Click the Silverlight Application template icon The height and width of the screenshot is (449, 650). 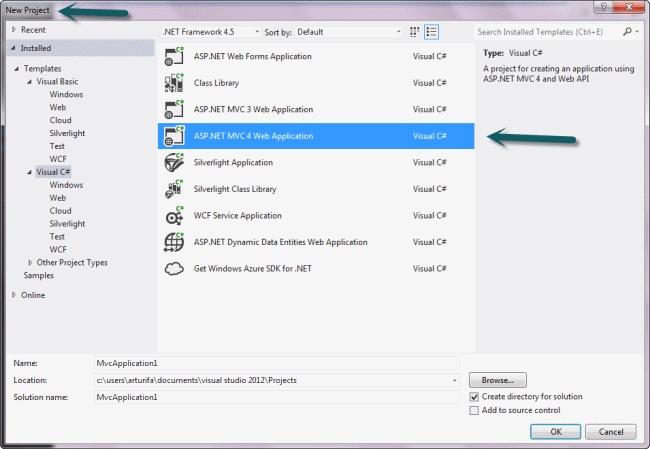click(174, 163)
